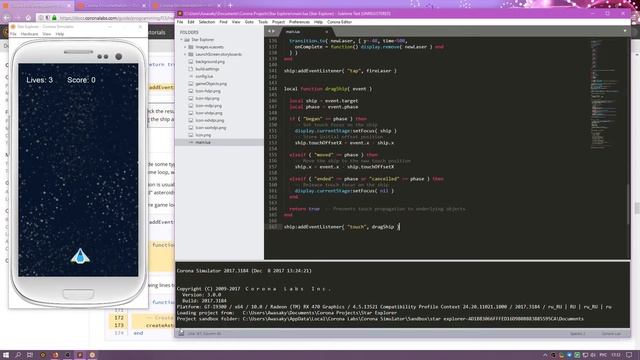640x360 pixels.
Task: Select Icon.png in the sidebar
Action: click(203, 135)
